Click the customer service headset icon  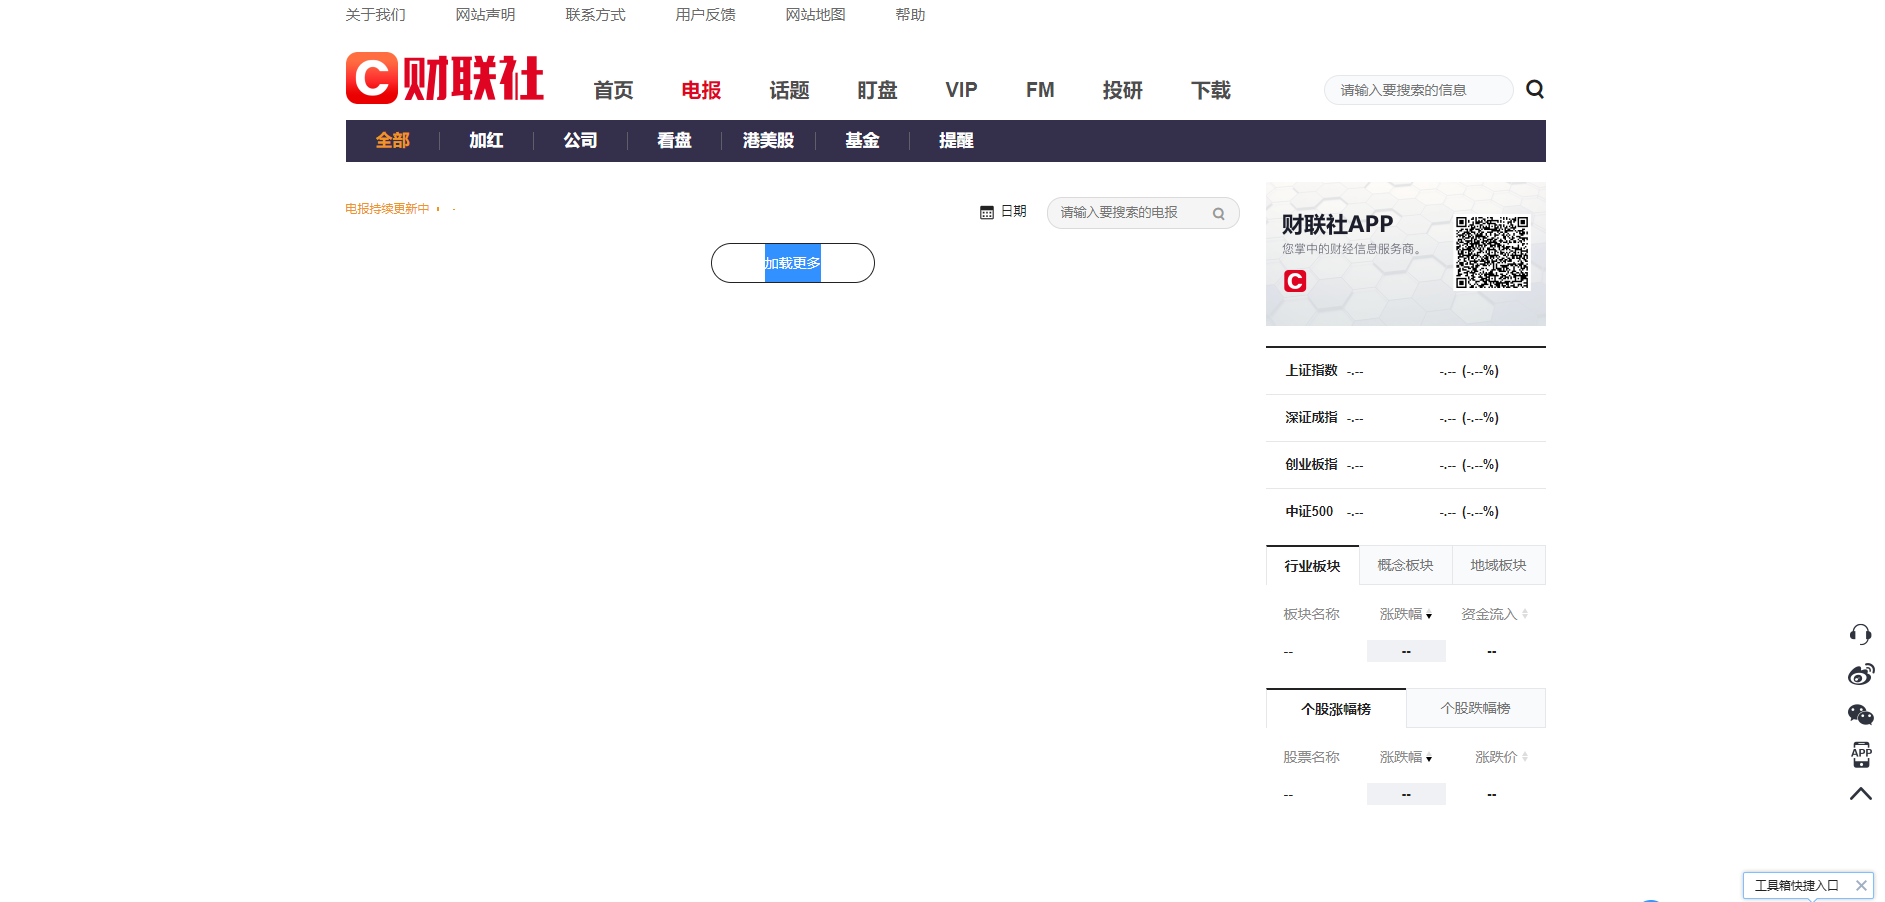(1860, 634)
